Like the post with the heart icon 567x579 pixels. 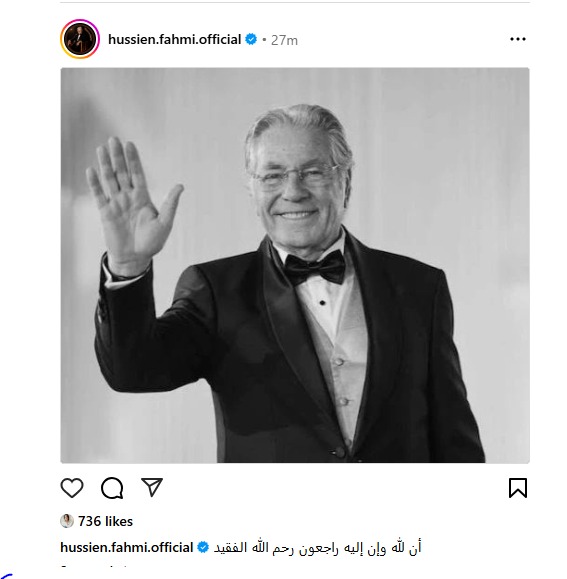click(72, 488)
